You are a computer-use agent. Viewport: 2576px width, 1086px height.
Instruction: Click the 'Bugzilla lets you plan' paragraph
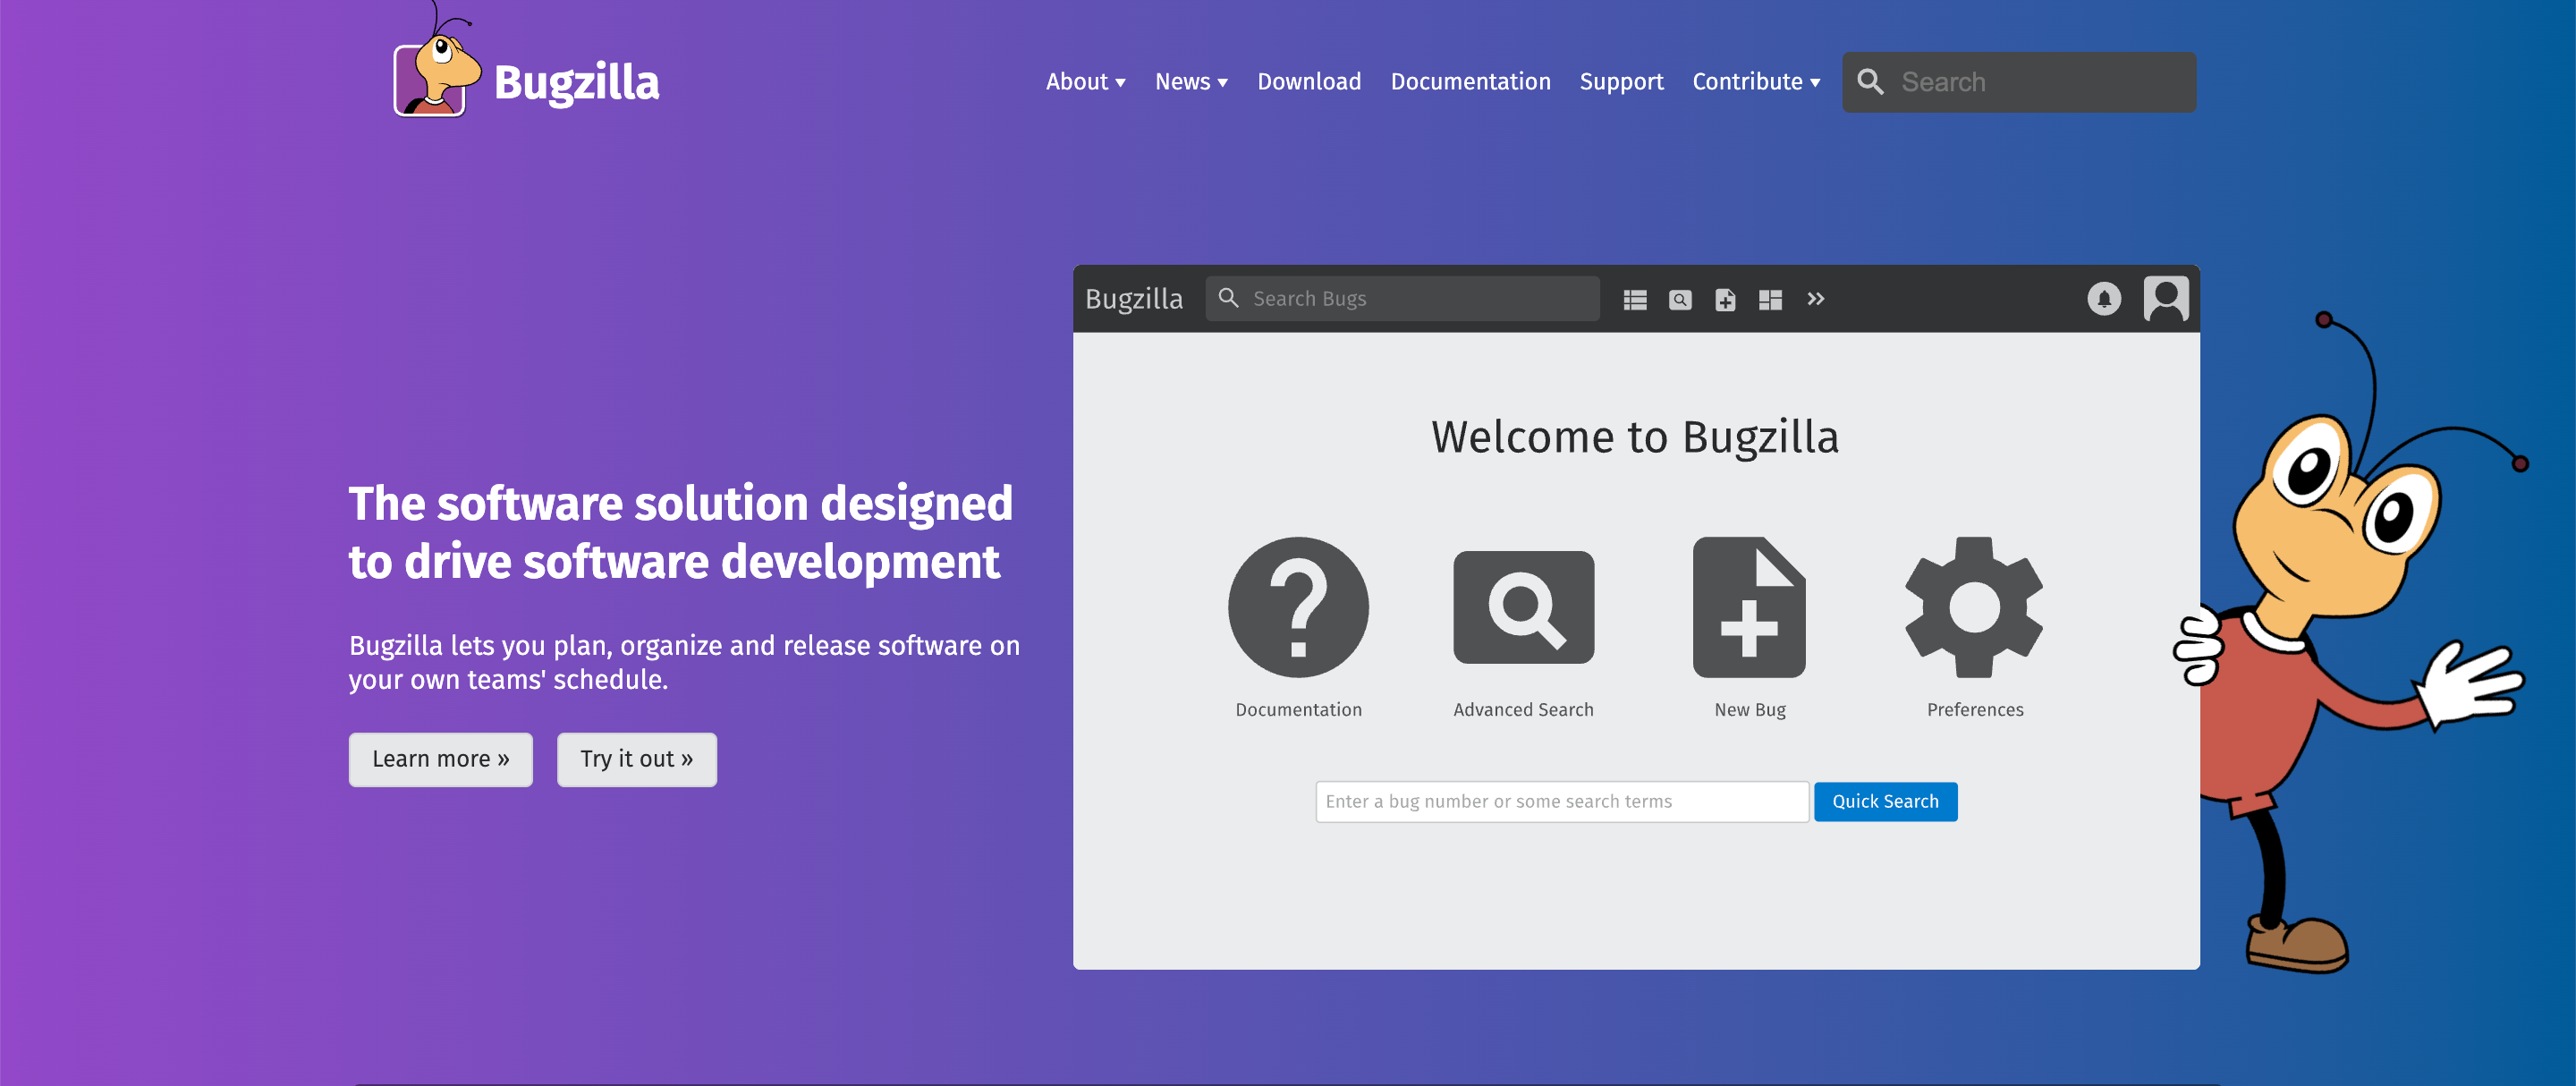[684, 662]
